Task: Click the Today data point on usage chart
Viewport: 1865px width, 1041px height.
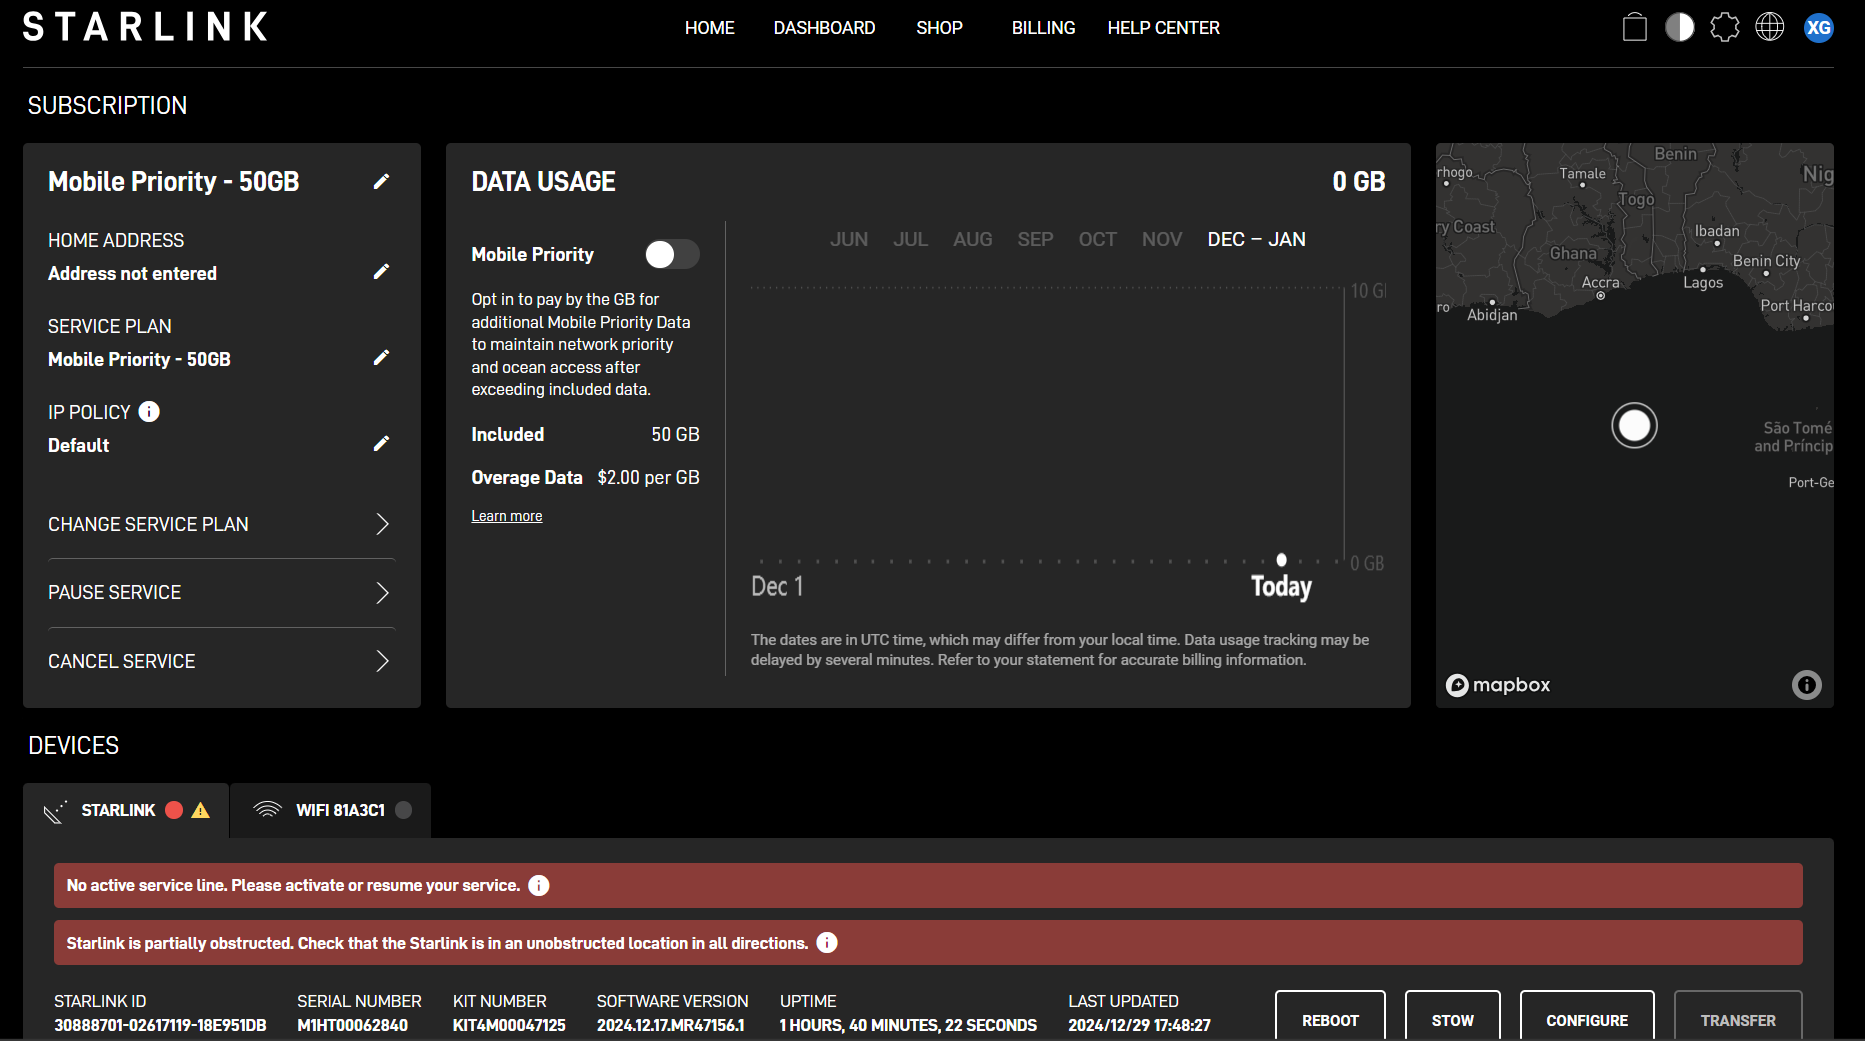Action: [x=1281, y=560]
